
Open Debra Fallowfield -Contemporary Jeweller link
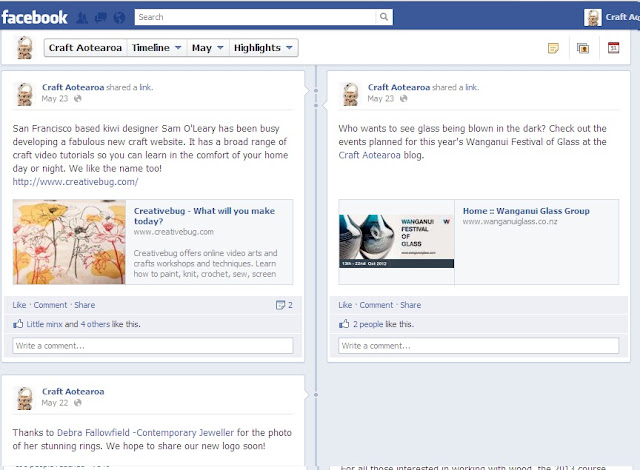pyautogui.click(x=145, y=432)
